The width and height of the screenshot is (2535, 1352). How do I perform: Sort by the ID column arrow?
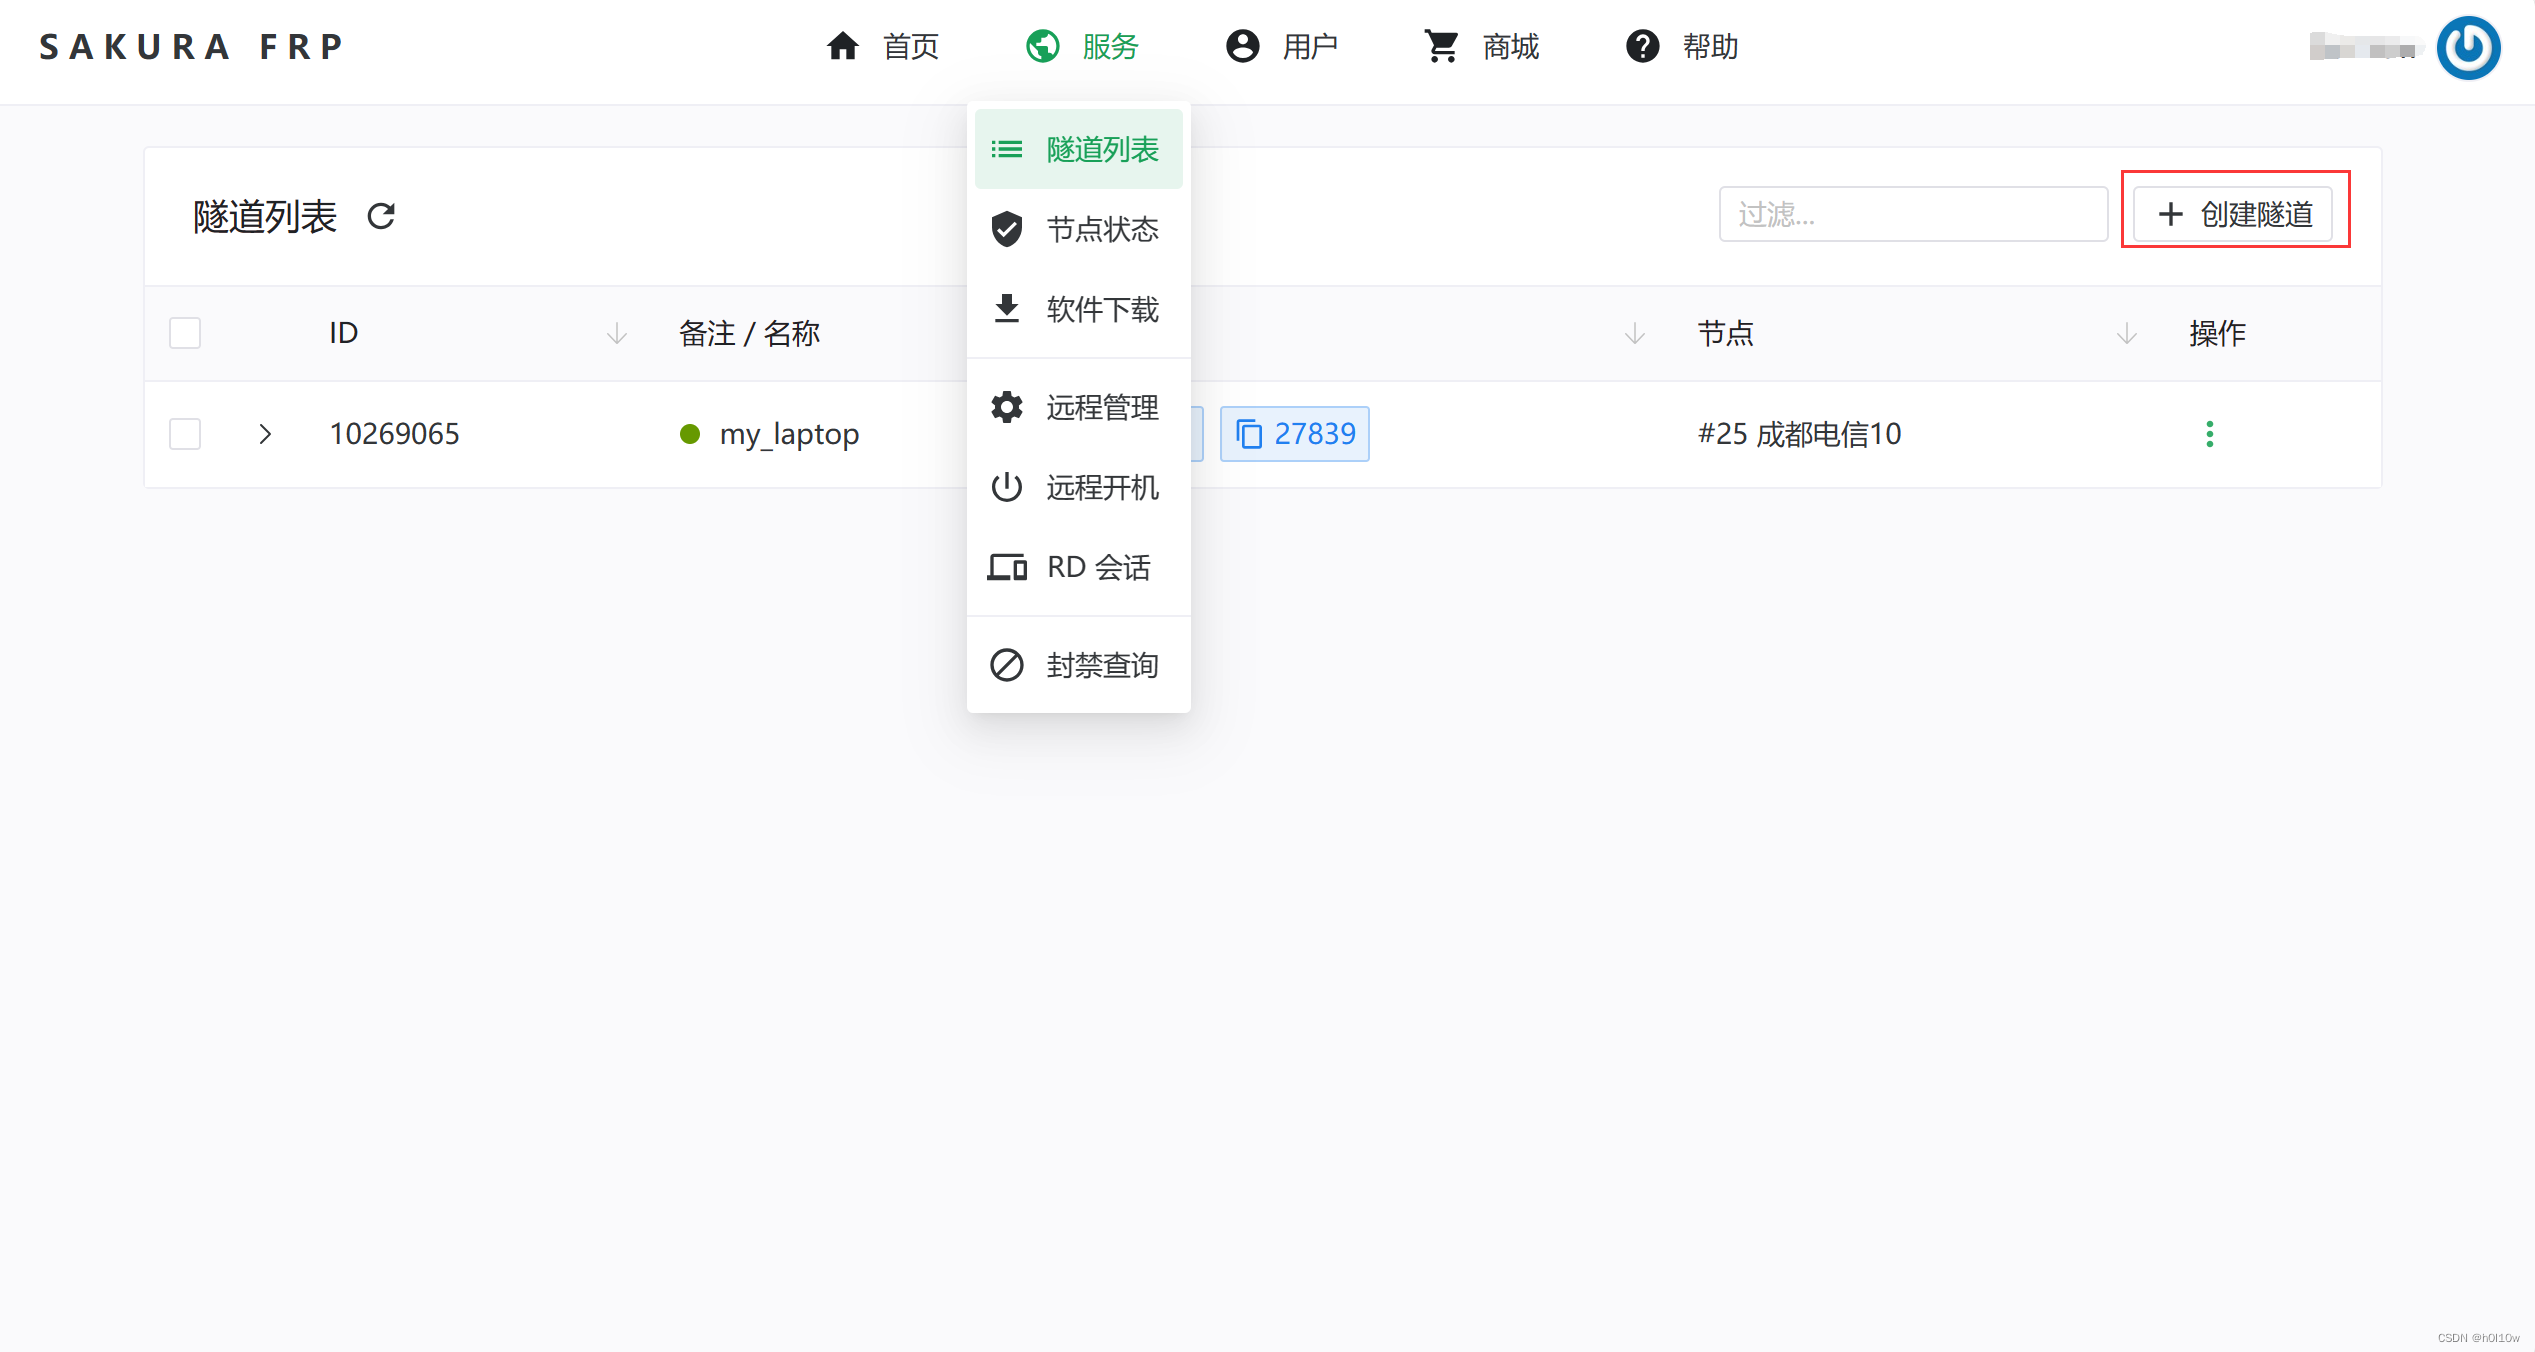(617, 333)
